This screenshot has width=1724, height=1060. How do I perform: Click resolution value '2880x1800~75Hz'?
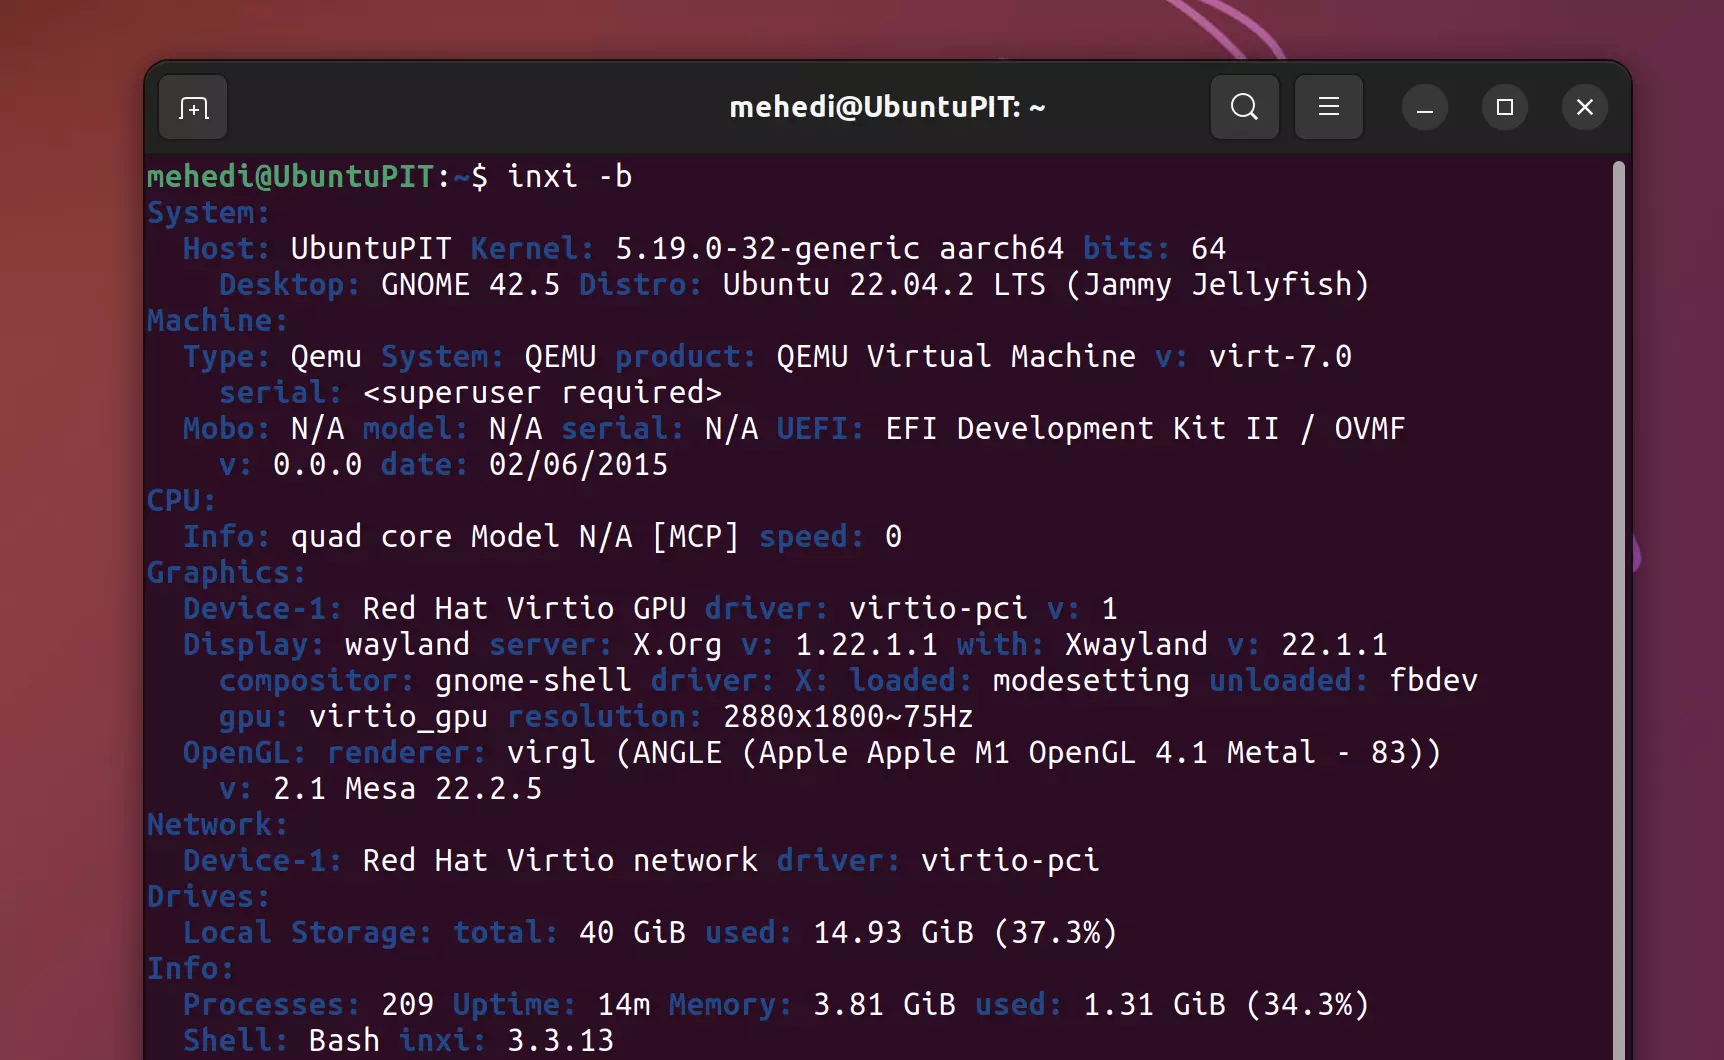point(848,717)
